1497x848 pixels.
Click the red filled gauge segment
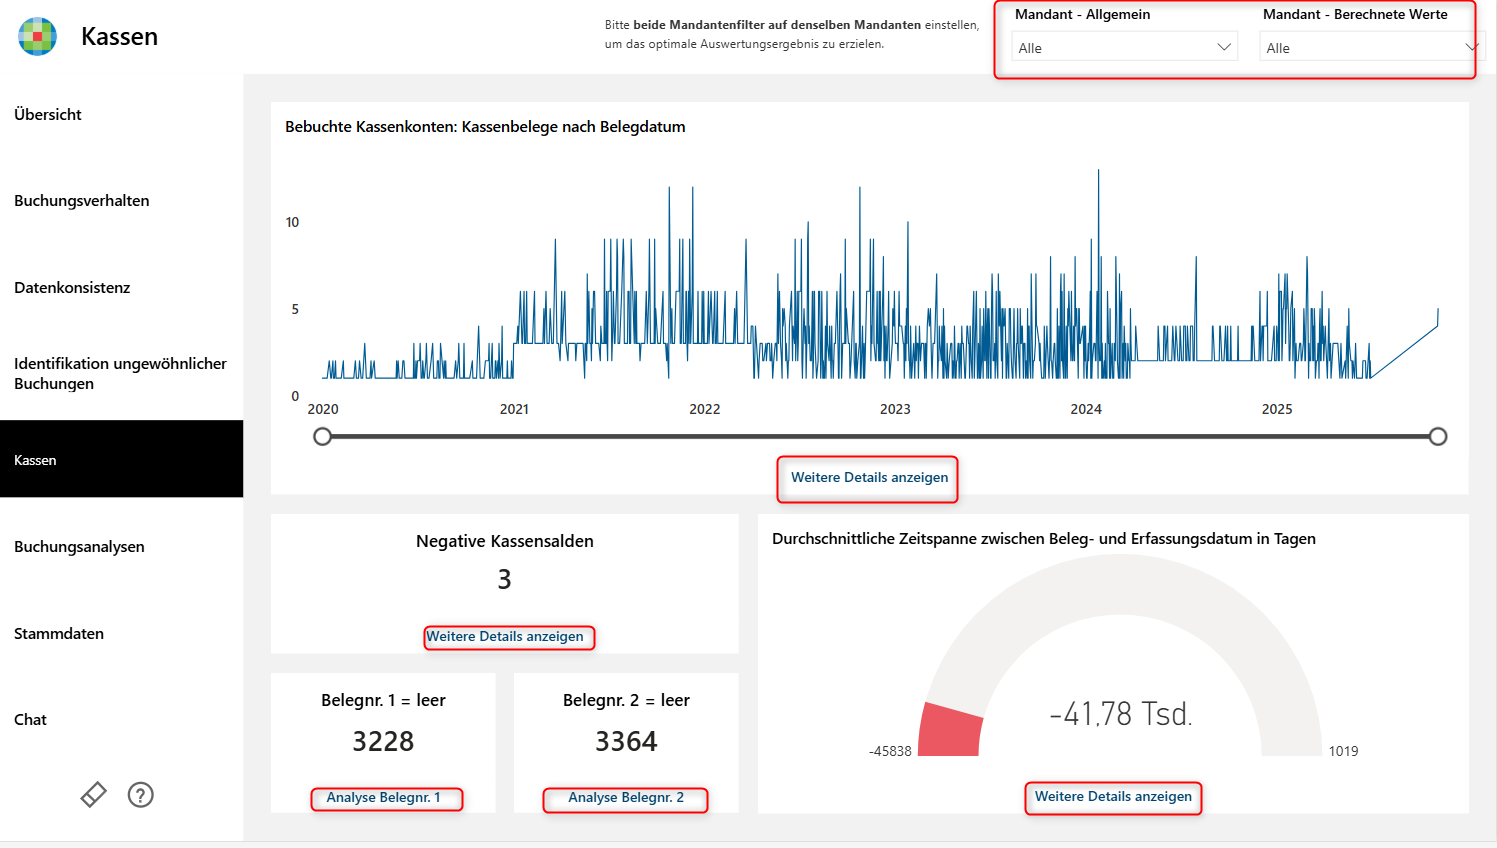[950, 730]
